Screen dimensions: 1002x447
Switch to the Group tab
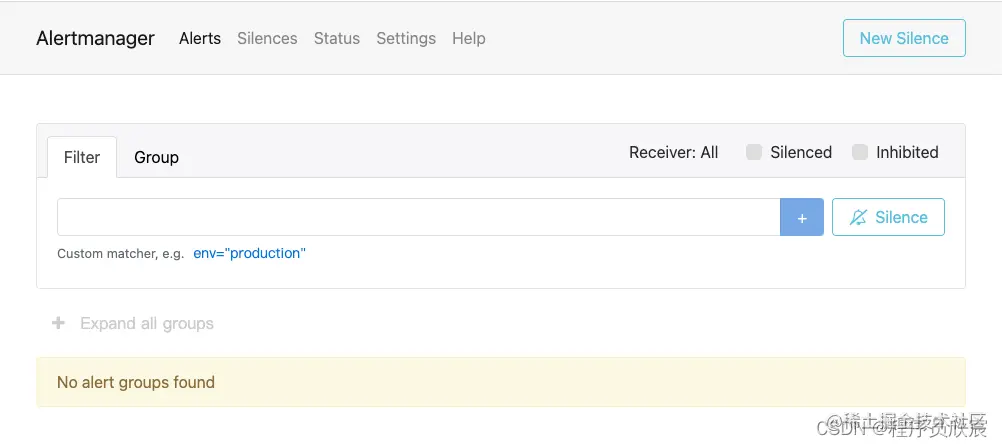(x=157, y=157)
